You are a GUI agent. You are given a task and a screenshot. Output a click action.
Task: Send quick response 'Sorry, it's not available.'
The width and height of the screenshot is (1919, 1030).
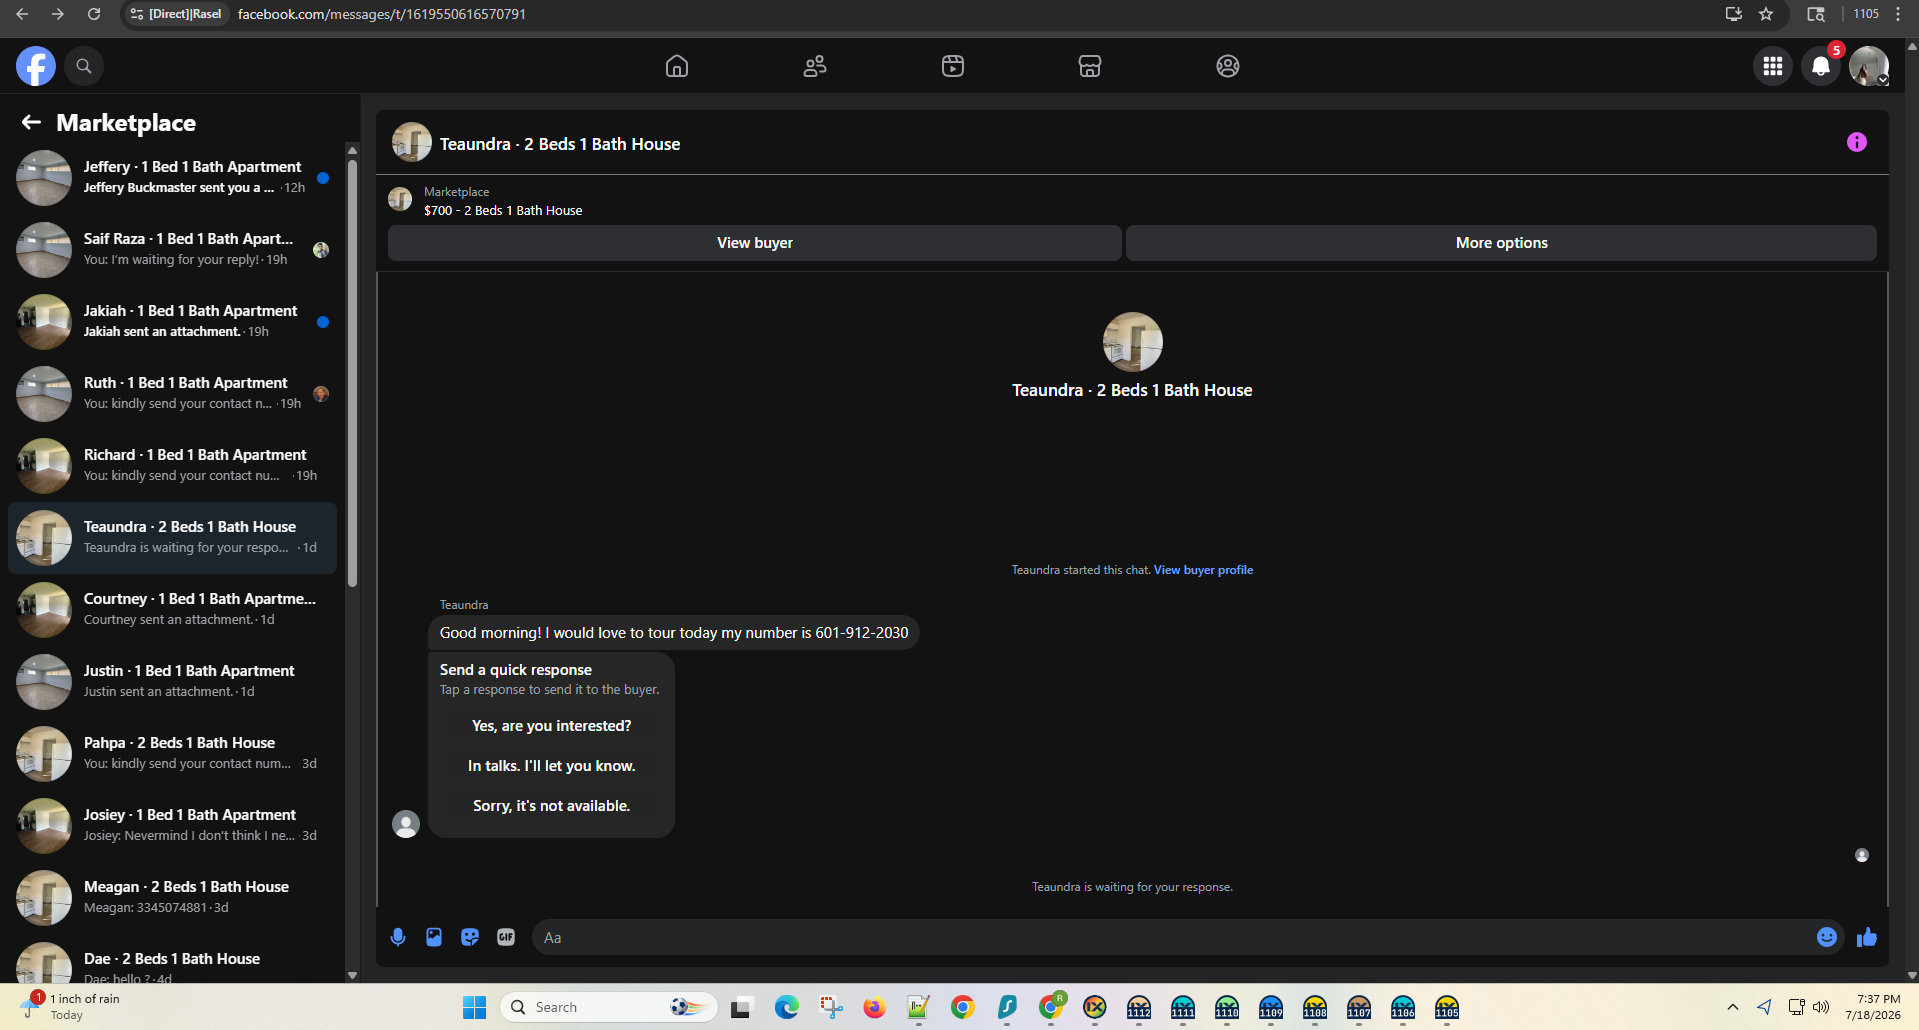click(x=552, y=806)
